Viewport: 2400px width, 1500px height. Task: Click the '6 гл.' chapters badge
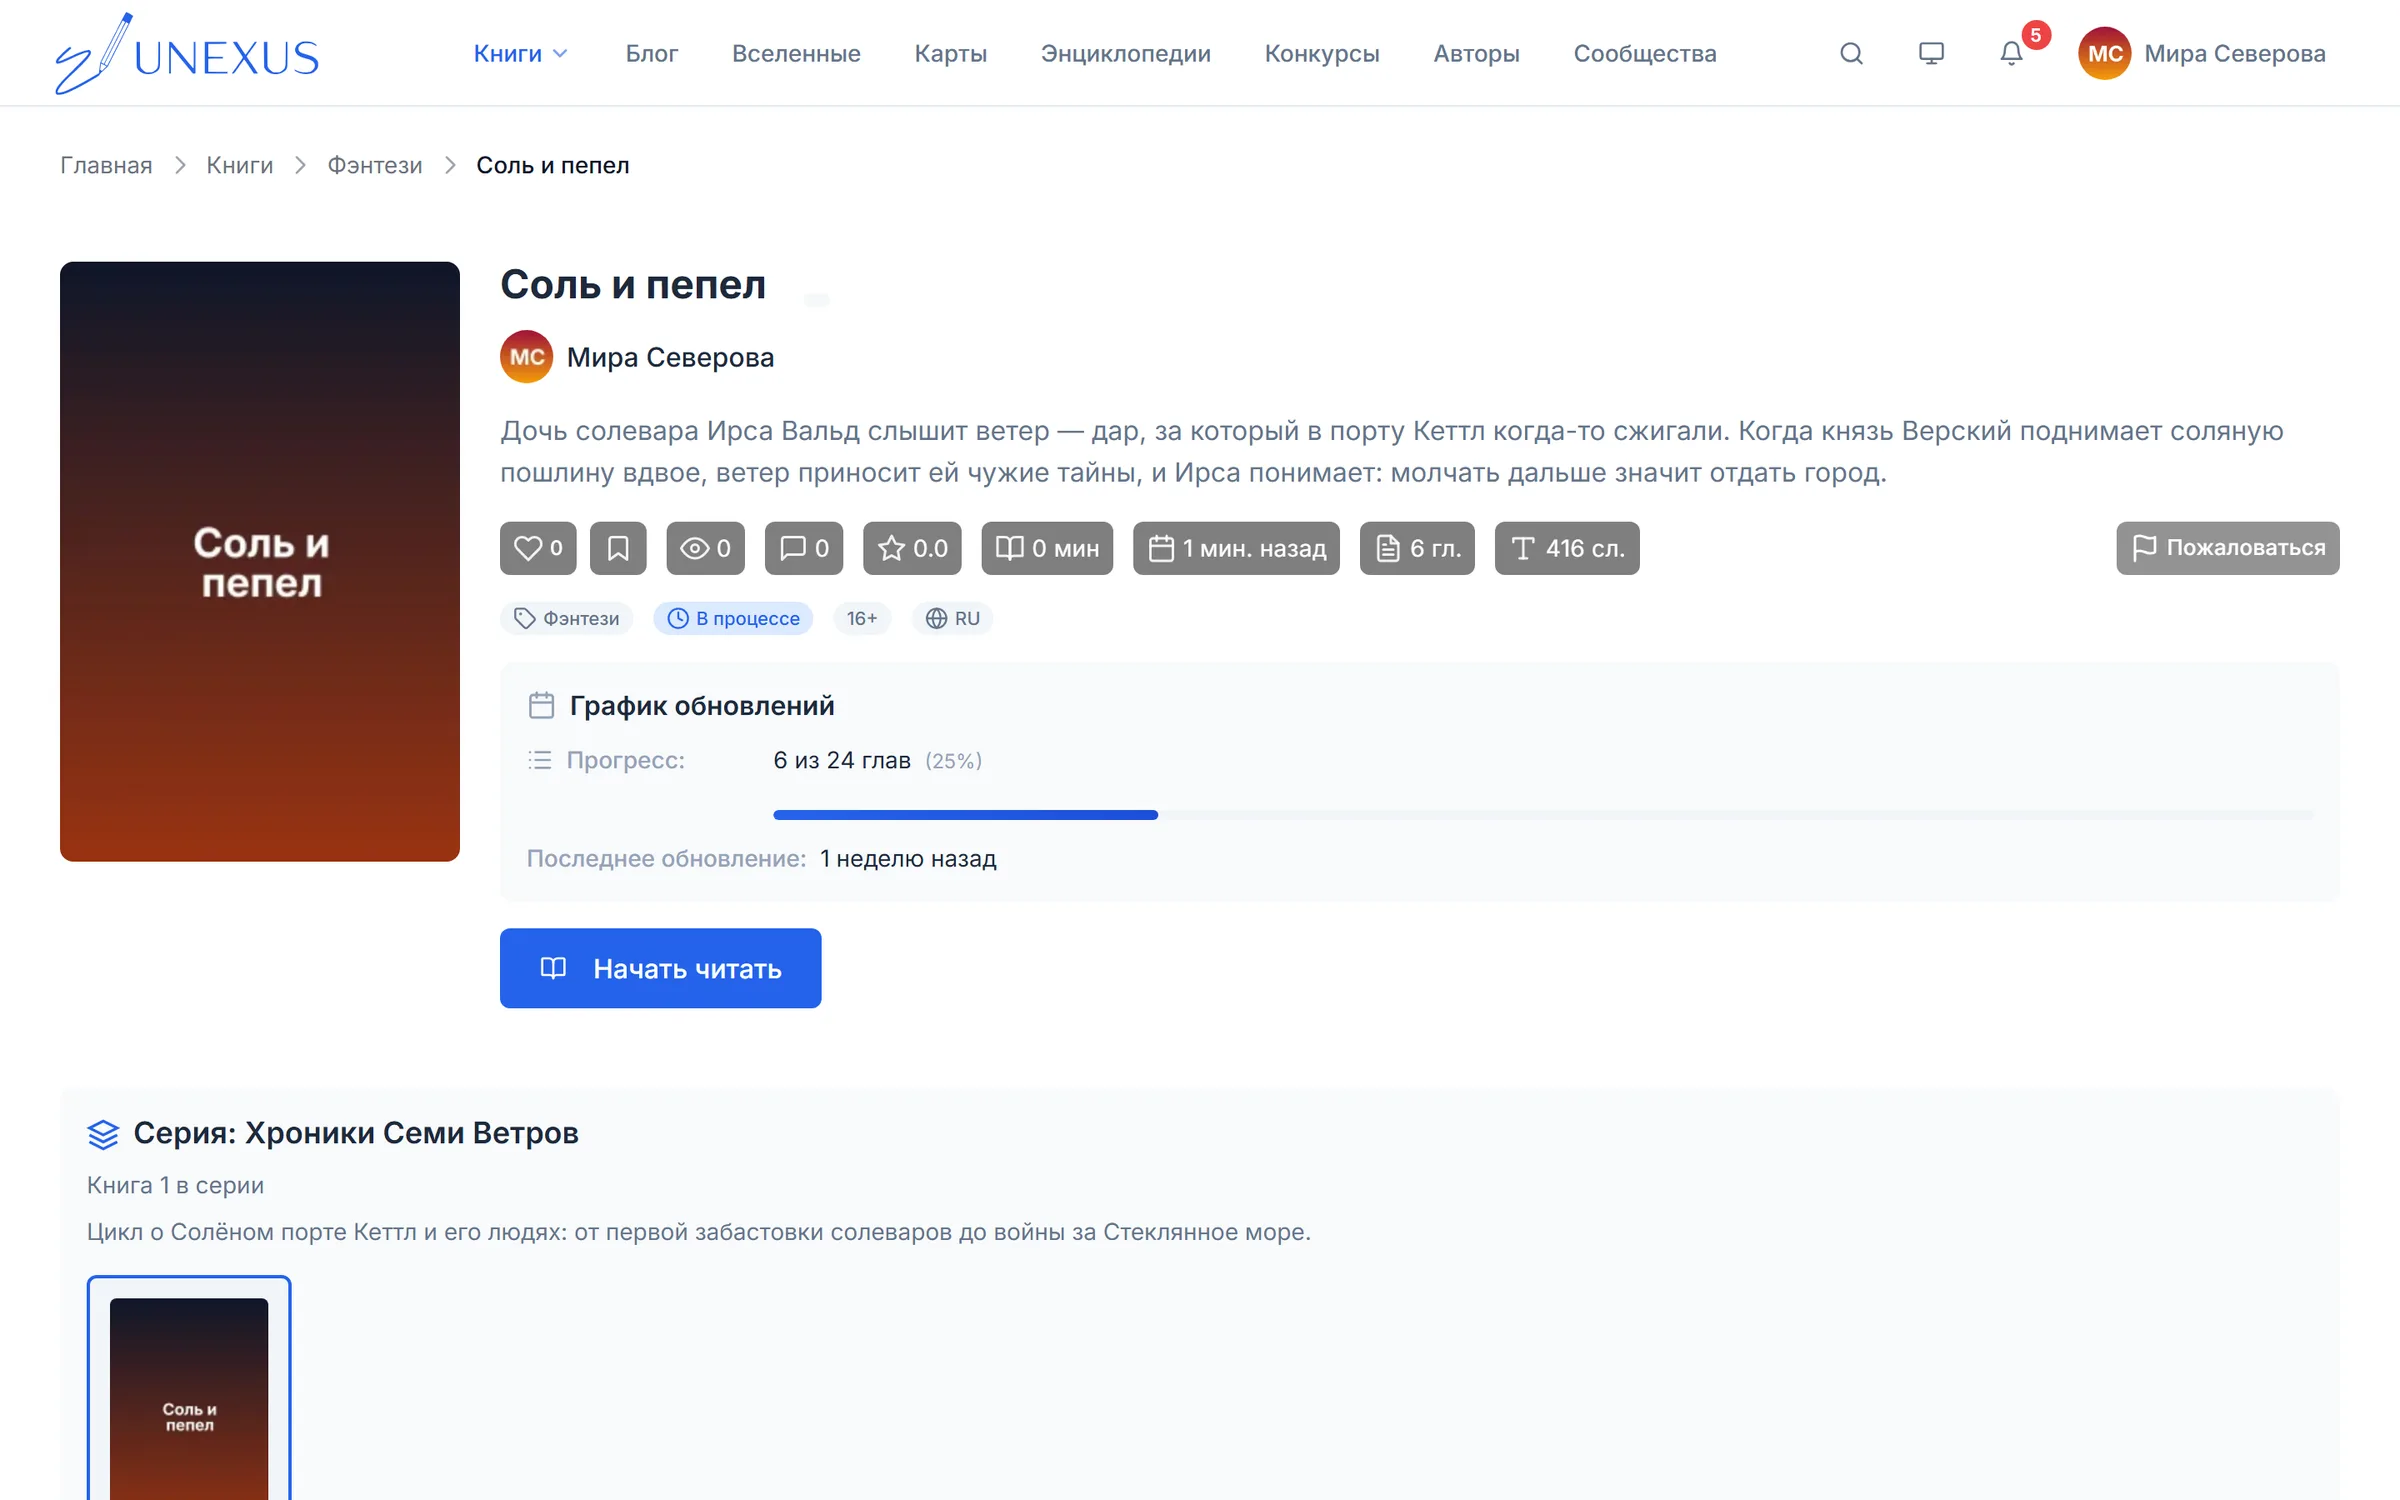[x=1417, y=548]
